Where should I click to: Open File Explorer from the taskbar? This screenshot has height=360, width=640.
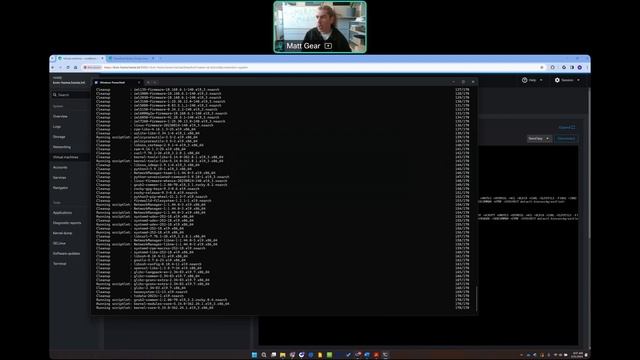pos(282,355)
